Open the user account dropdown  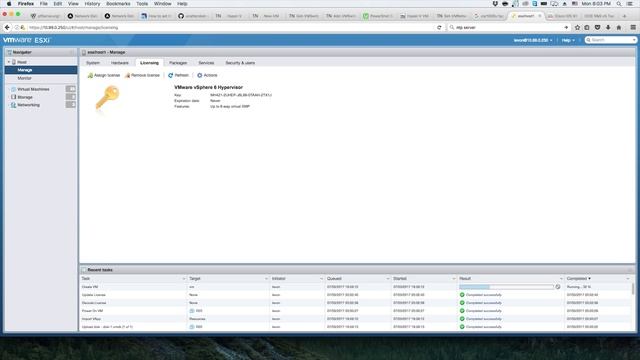[x=533, y=40]
